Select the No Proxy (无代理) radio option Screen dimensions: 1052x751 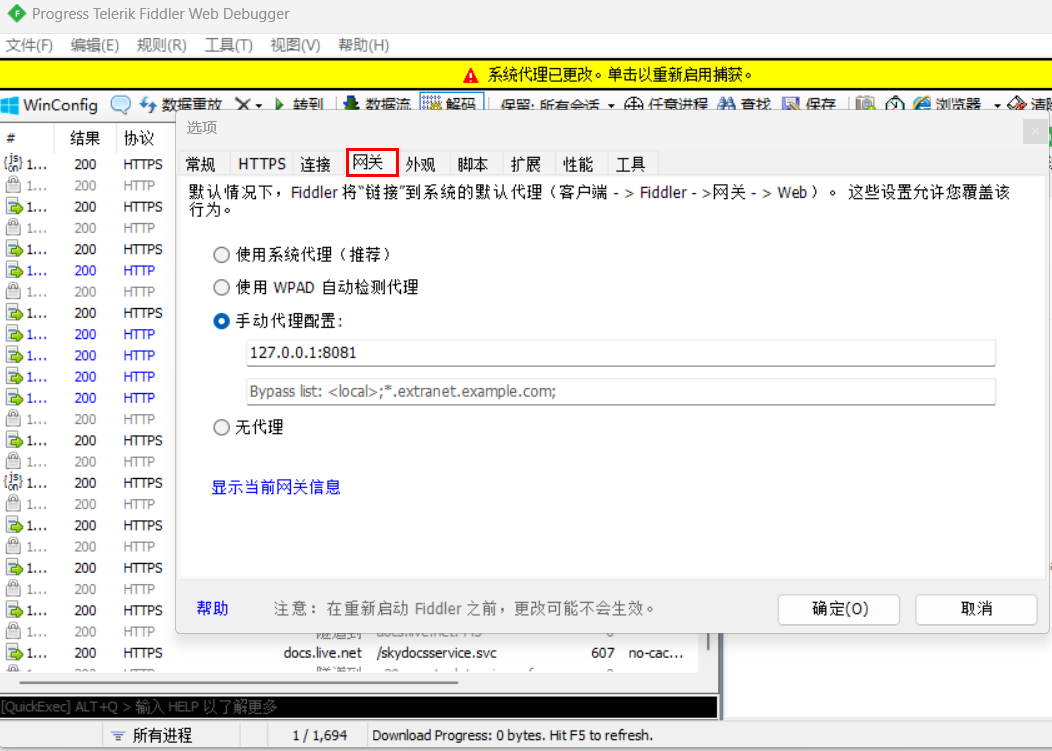[x=221, y=427]
